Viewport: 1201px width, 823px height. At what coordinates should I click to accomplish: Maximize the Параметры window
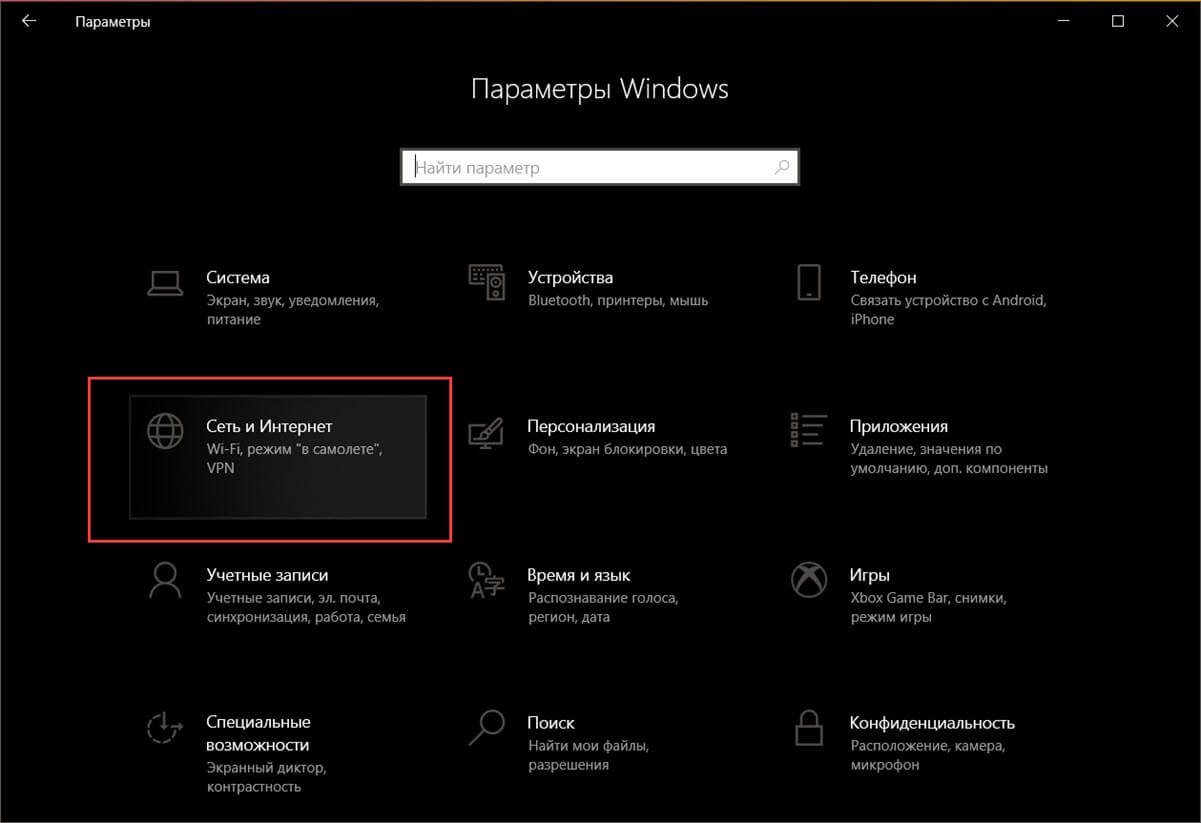(1118, 21)
